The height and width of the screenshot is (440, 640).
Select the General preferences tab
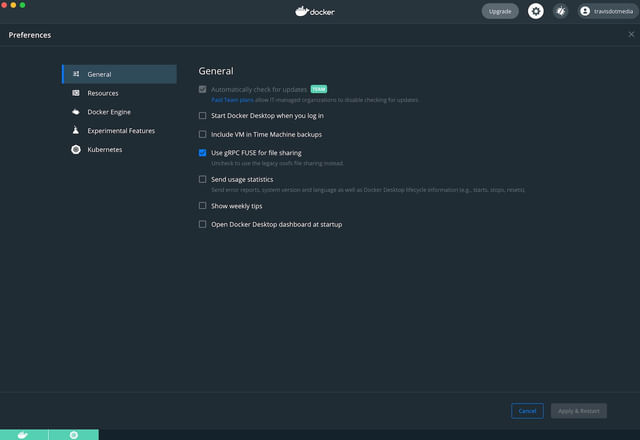100,74
